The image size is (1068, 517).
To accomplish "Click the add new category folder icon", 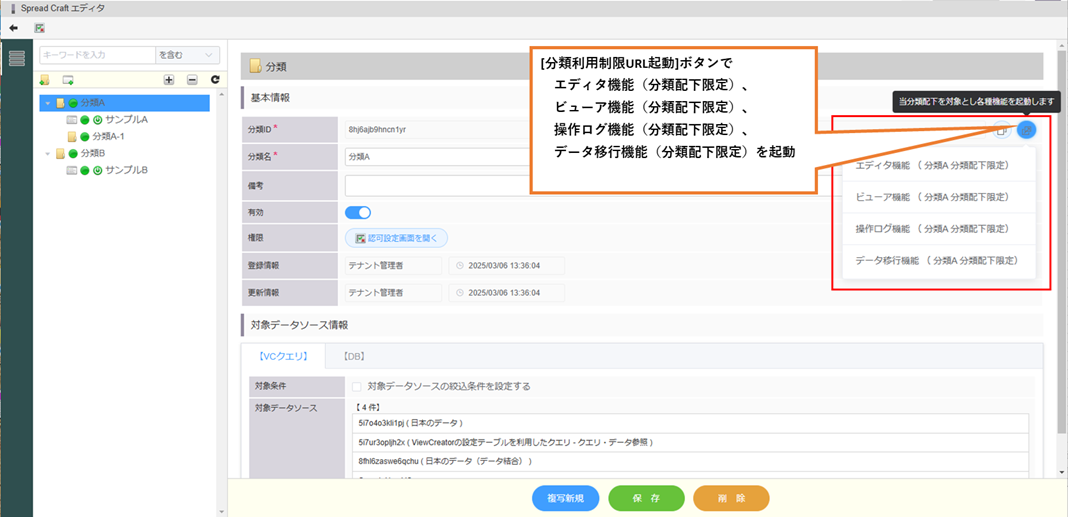I will tap(45, 79).
